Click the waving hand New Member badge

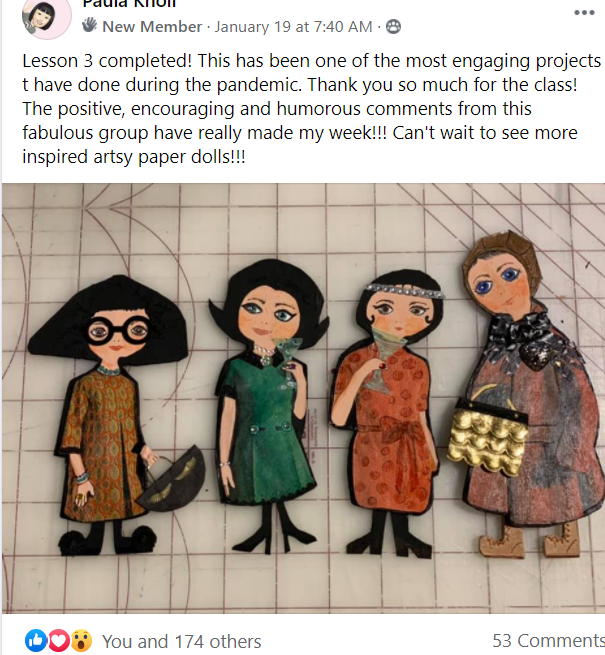[89, 25]
